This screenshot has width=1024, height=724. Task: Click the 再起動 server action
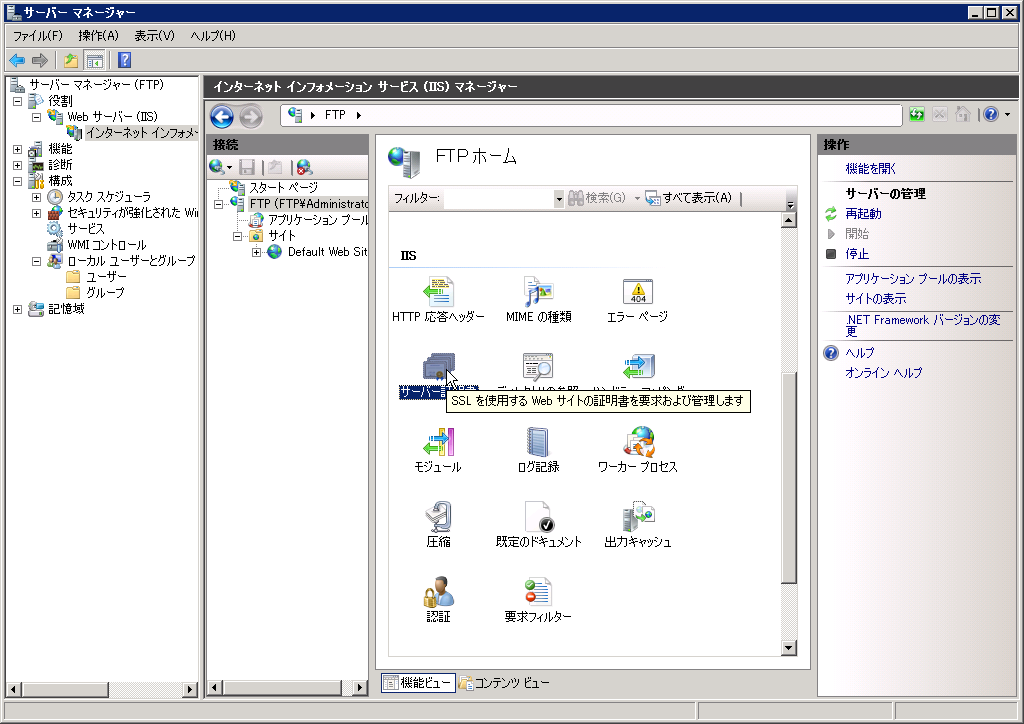863,213
